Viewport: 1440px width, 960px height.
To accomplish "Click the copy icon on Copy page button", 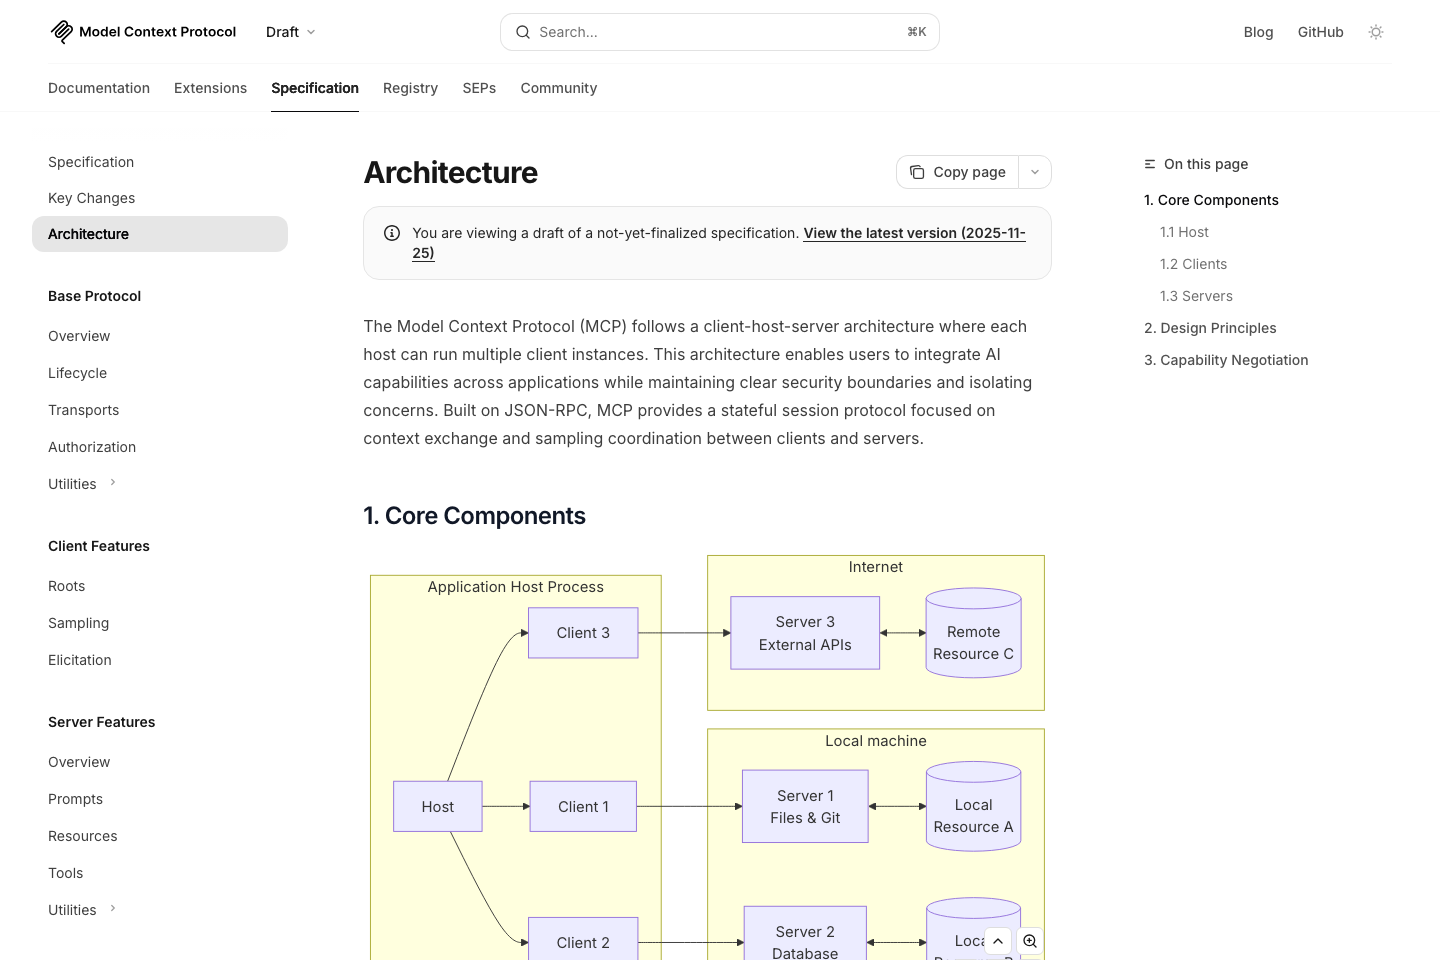I will [x=917, y=172].
